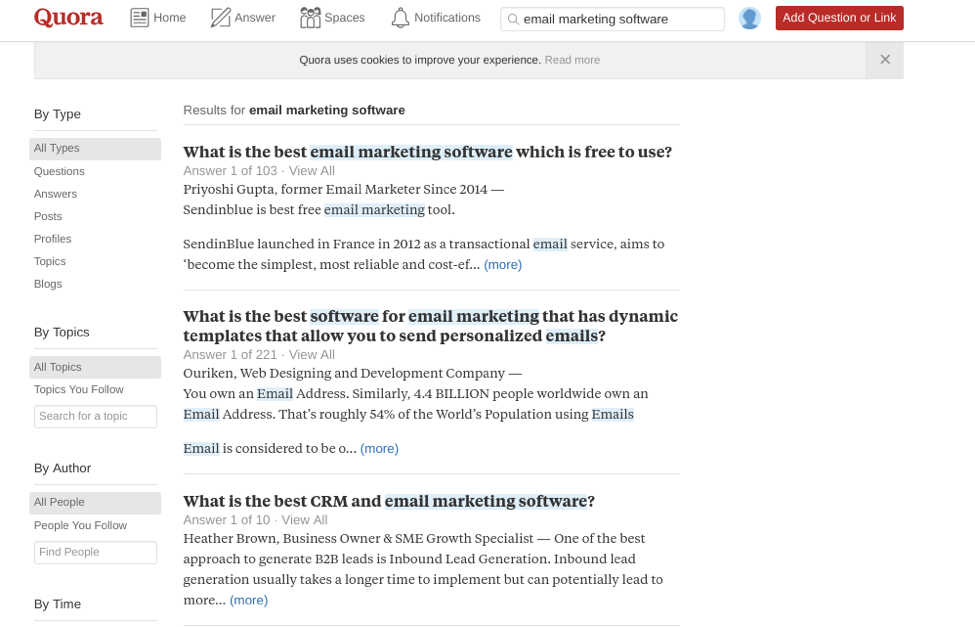Click the search magnifier icon
Viewport: 975px width, 627px height.
[513, 19]
